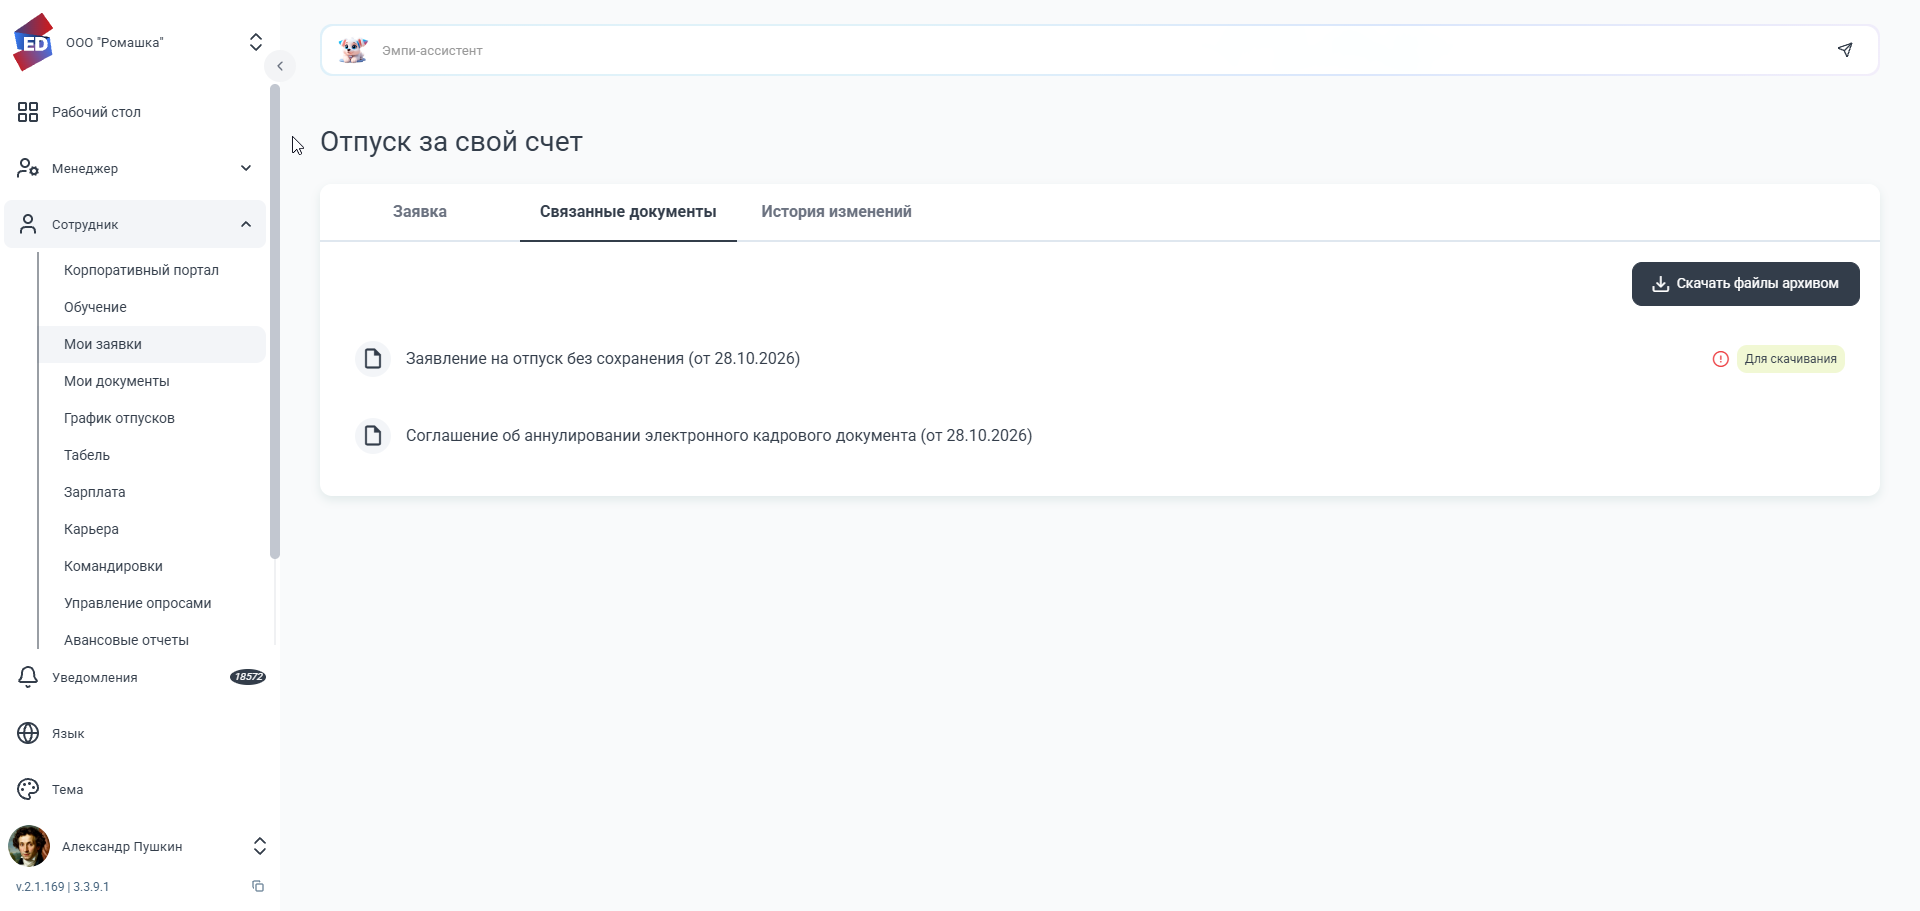Click the Язык globe icon
The height and width of the screenshot is (911, 1920).
click(28, 733)
